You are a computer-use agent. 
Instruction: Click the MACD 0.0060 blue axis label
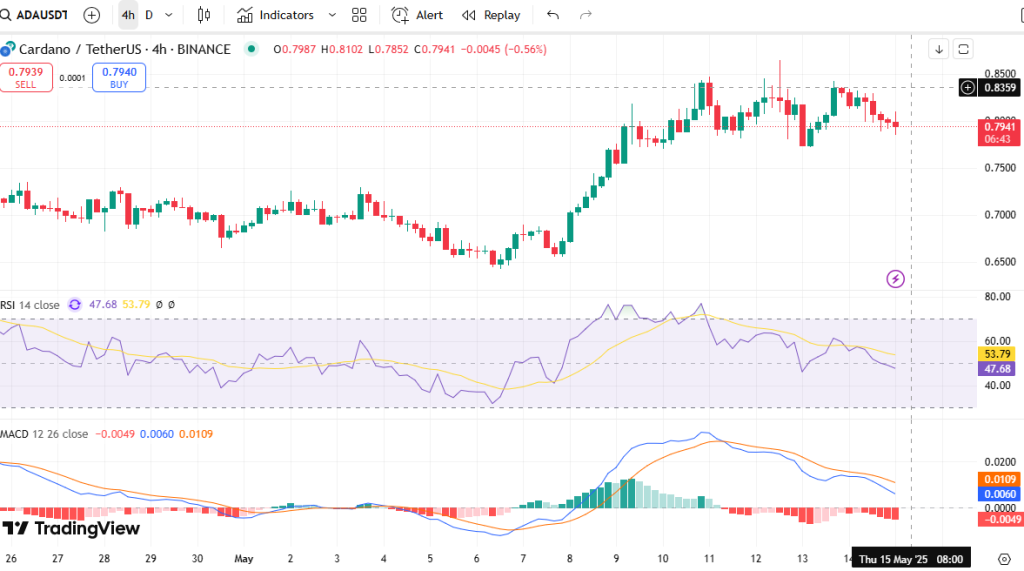click(999, 494)
